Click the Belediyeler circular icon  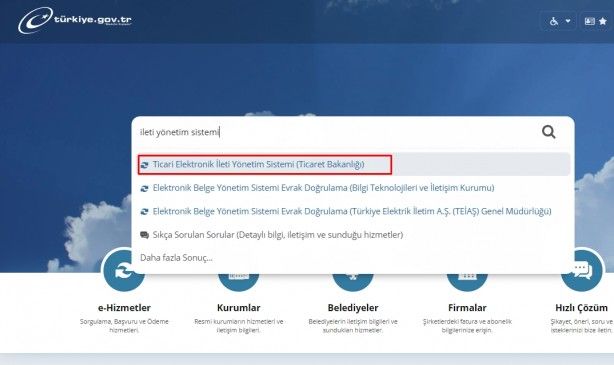353,282
